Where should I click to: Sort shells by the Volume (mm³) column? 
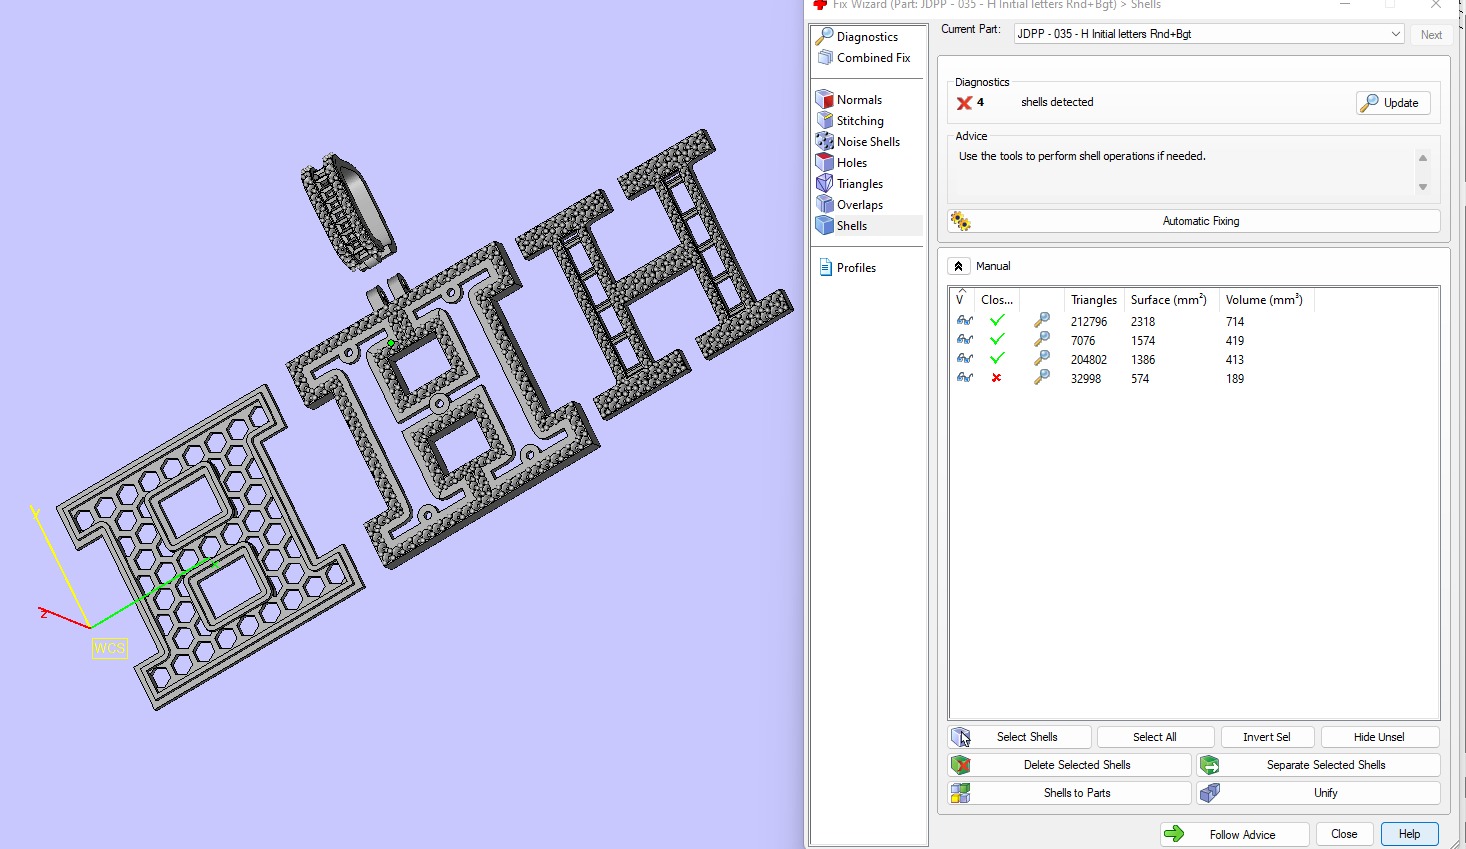click(1266, 300)
